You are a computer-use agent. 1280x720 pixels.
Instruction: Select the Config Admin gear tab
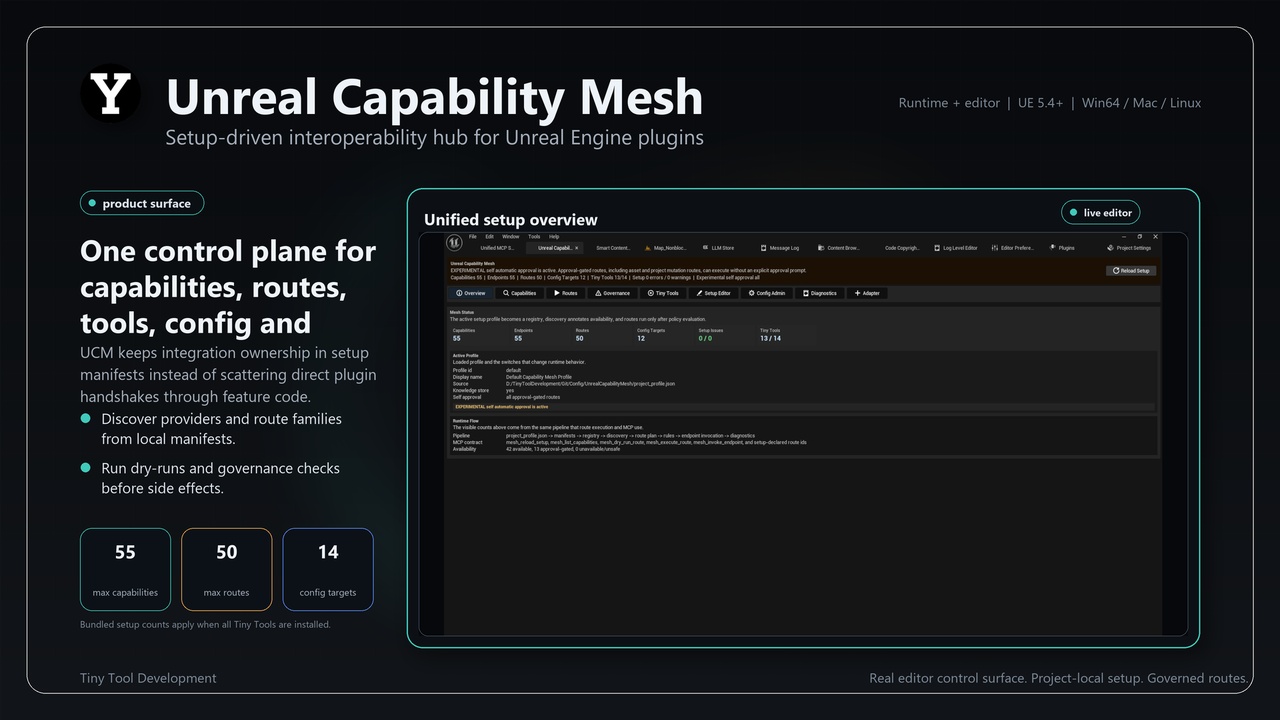click(767, 293)
